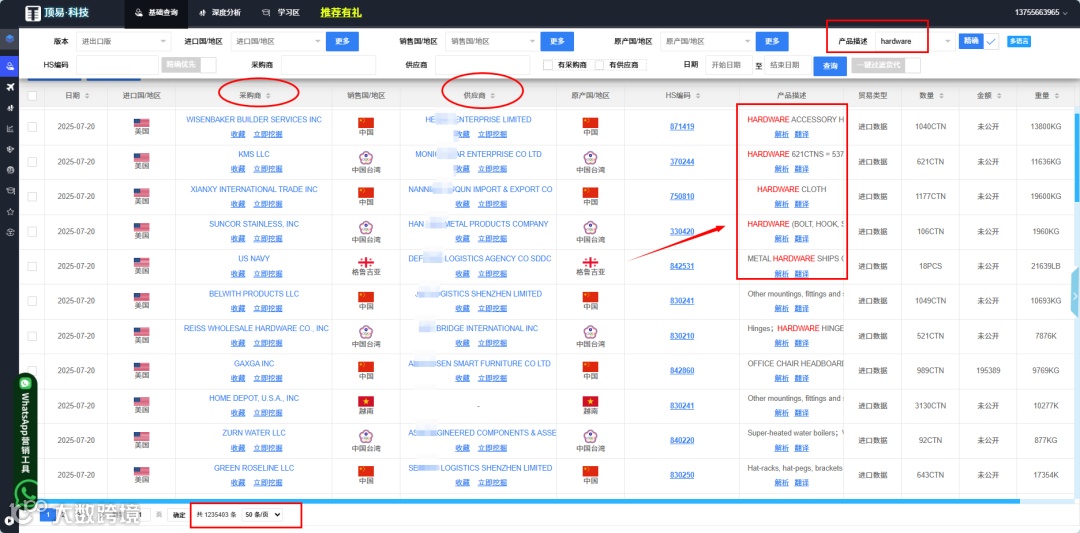Open HS code link 871419
Viewport: 1080px width, 533px height.
pyautogui.click(x=682, y=127)
